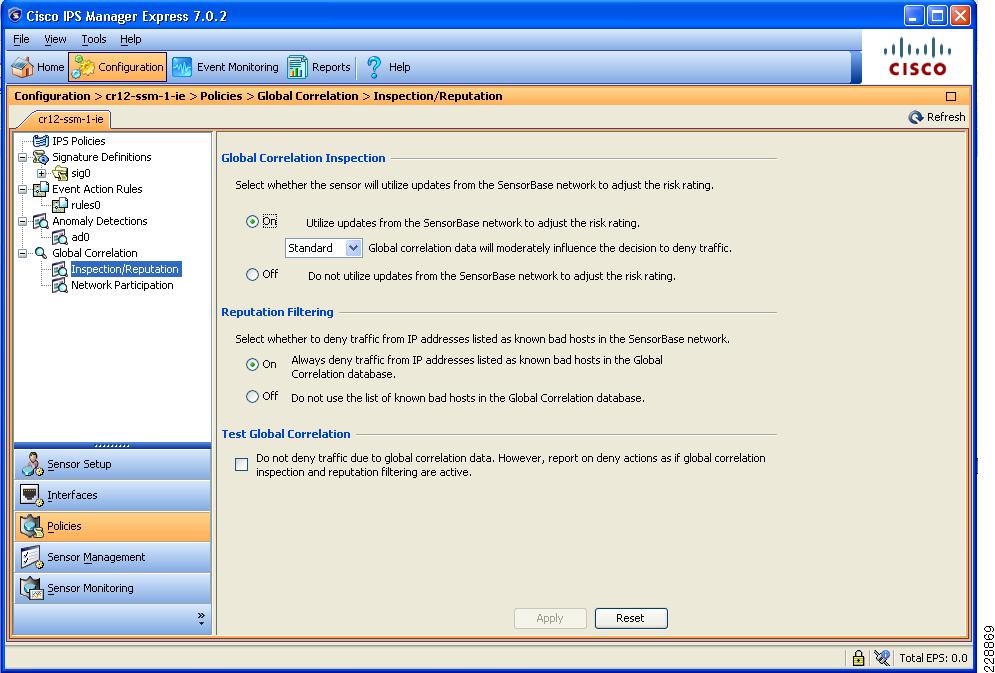995x673 pixels.
Task: Open the Home toolbar view
Action: [38, 67]
